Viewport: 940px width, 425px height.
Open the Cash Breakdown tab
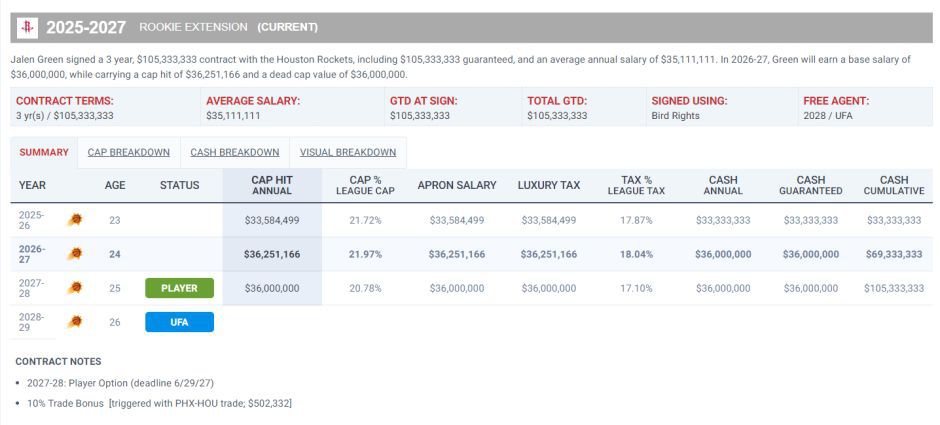point(235,152)
